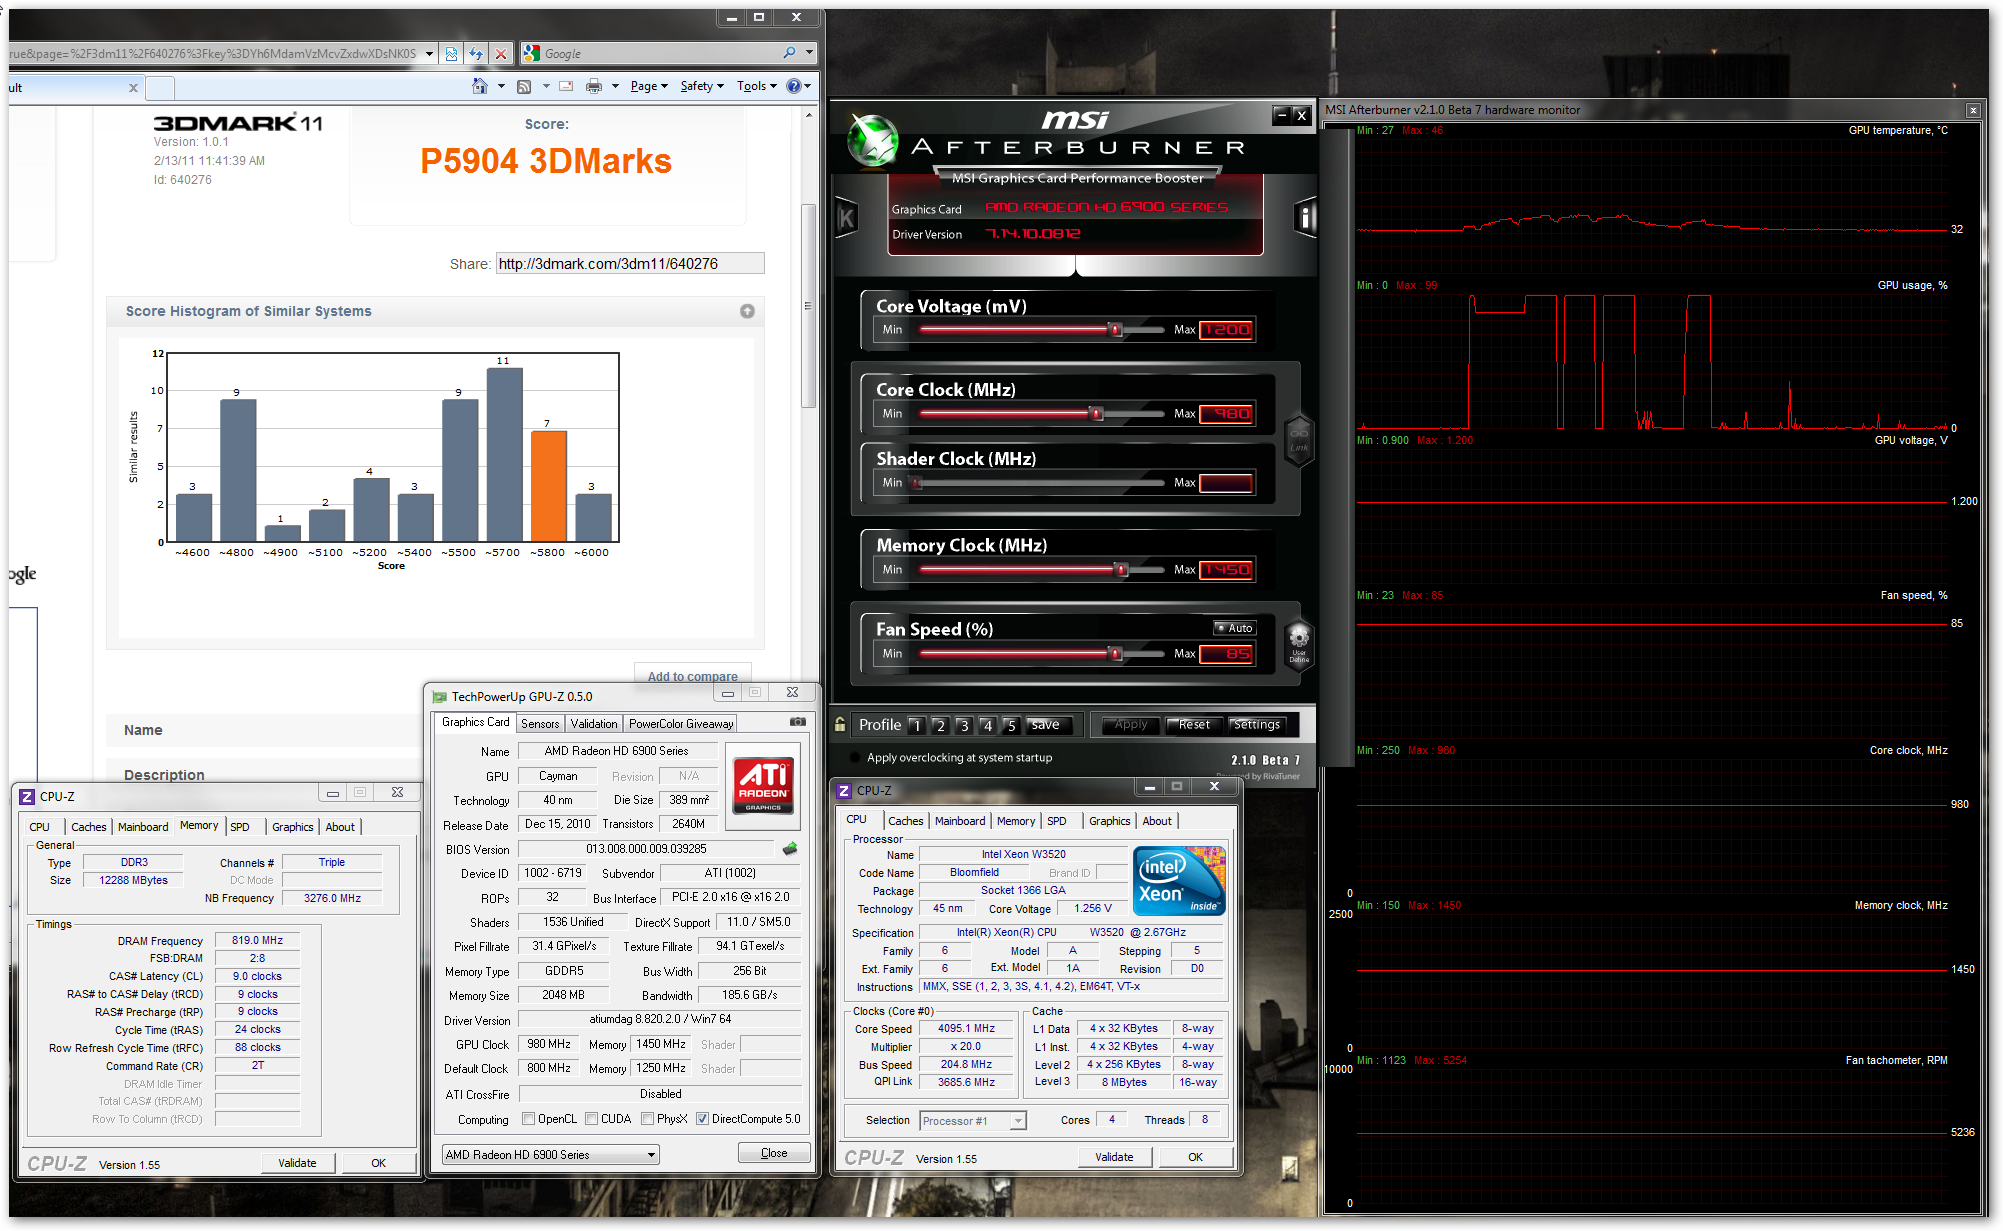Viewport: 2003px width, 1231px height.
Task: Click the Close button in GPU-Z
Action: pos(774,1153)
